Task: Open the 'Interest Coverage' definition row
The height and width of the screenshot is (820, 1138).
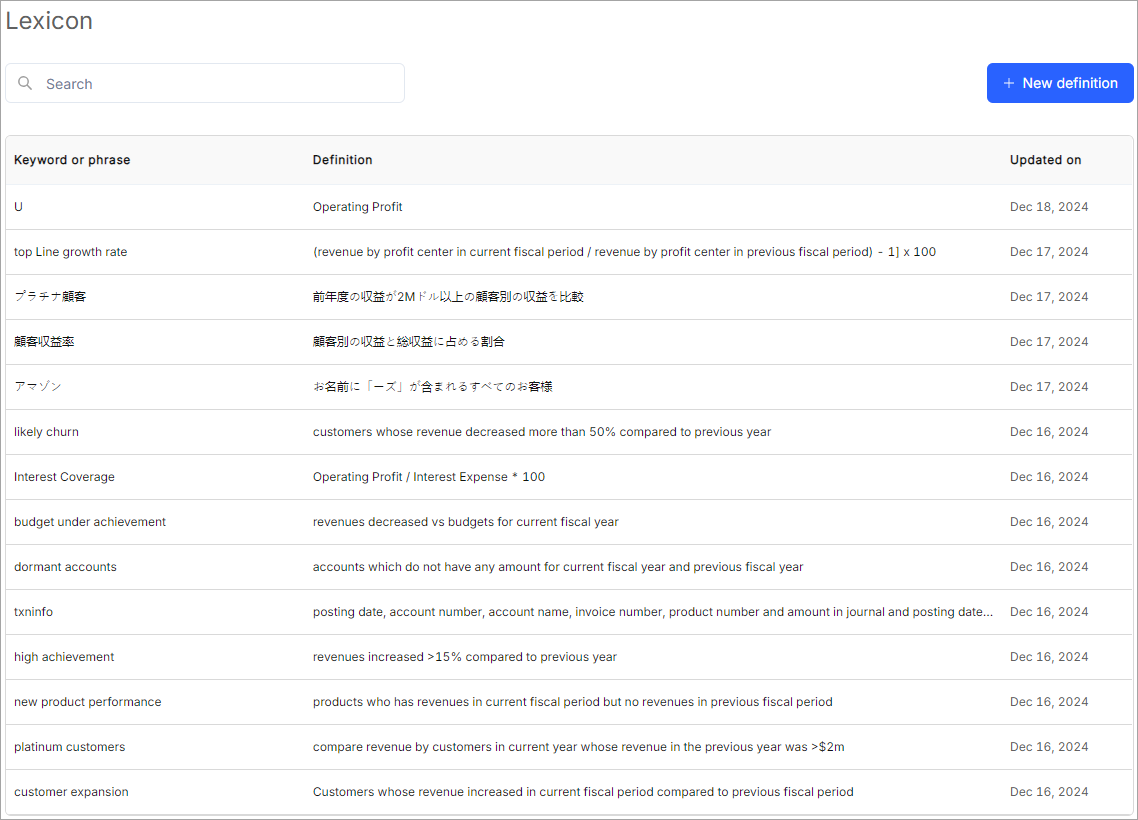Action: (x=64, y=477)
